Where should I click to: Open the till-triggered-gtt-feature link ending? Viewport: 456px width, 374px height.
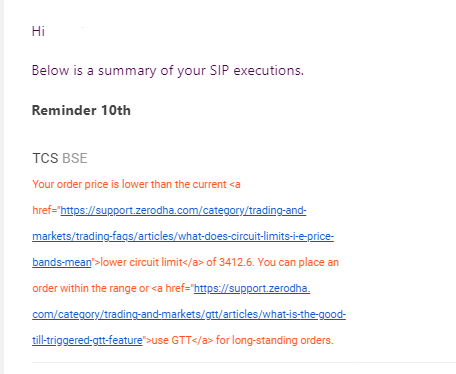tap(87, 340)
